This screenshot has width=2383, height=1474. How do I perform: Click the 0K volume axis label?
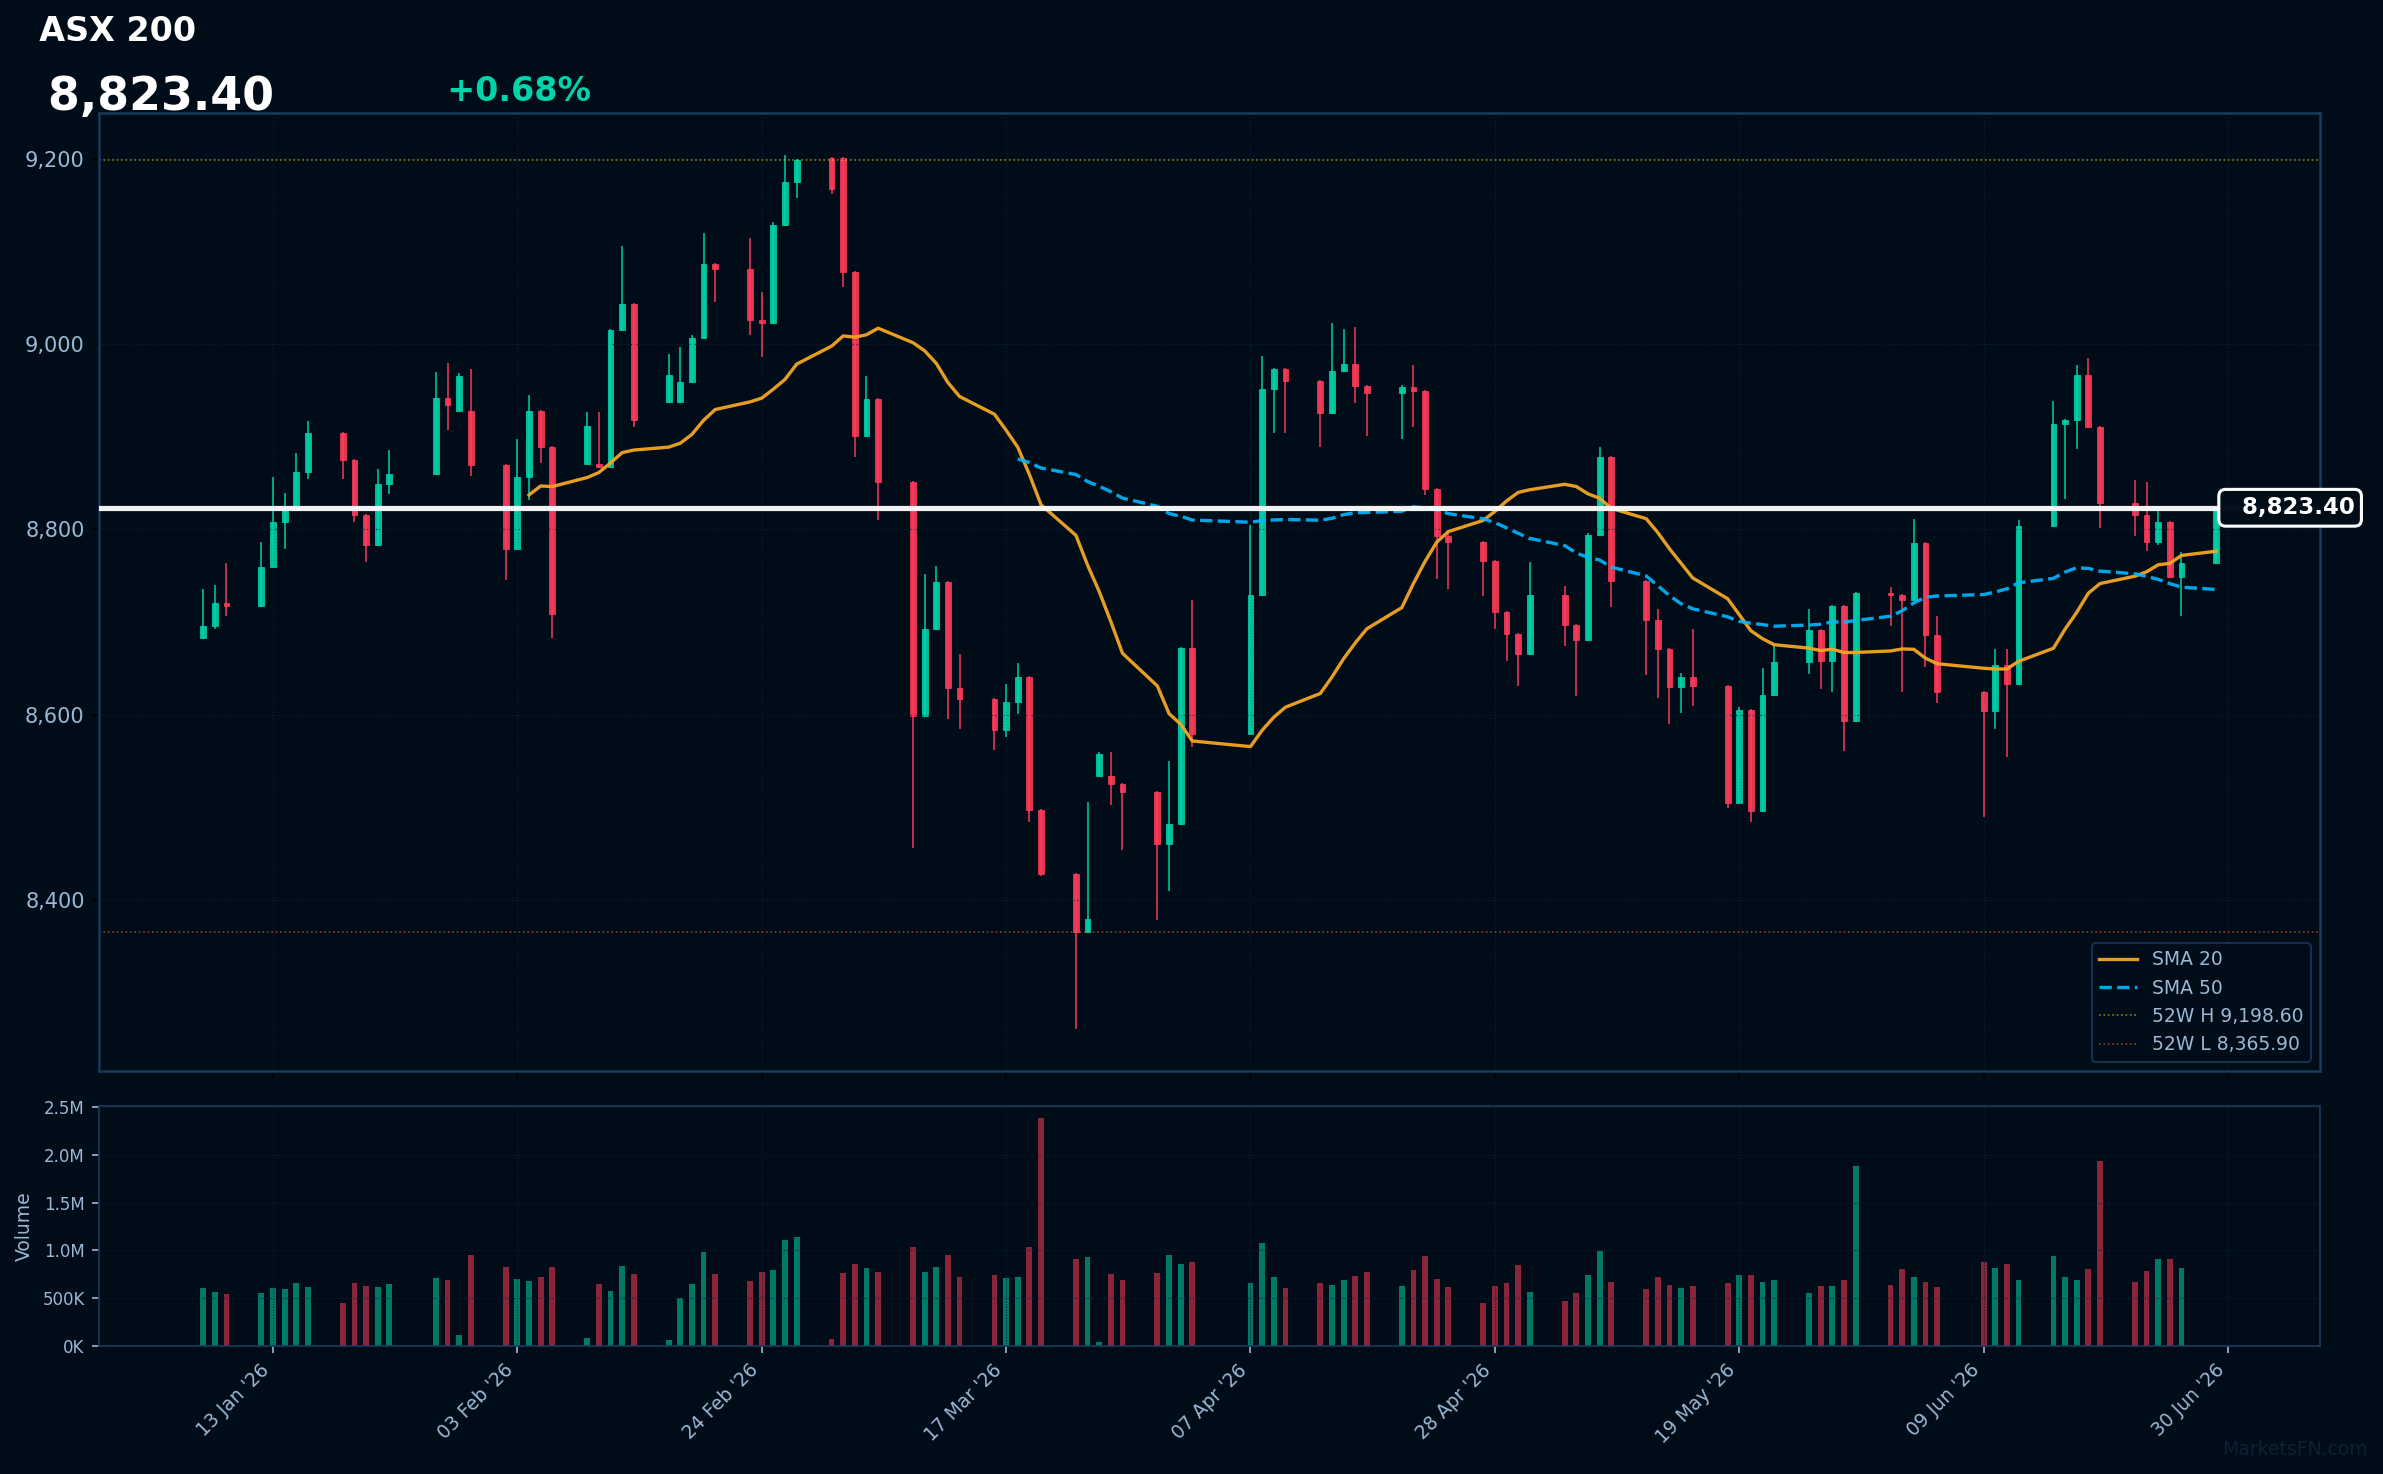point(73,1347)
